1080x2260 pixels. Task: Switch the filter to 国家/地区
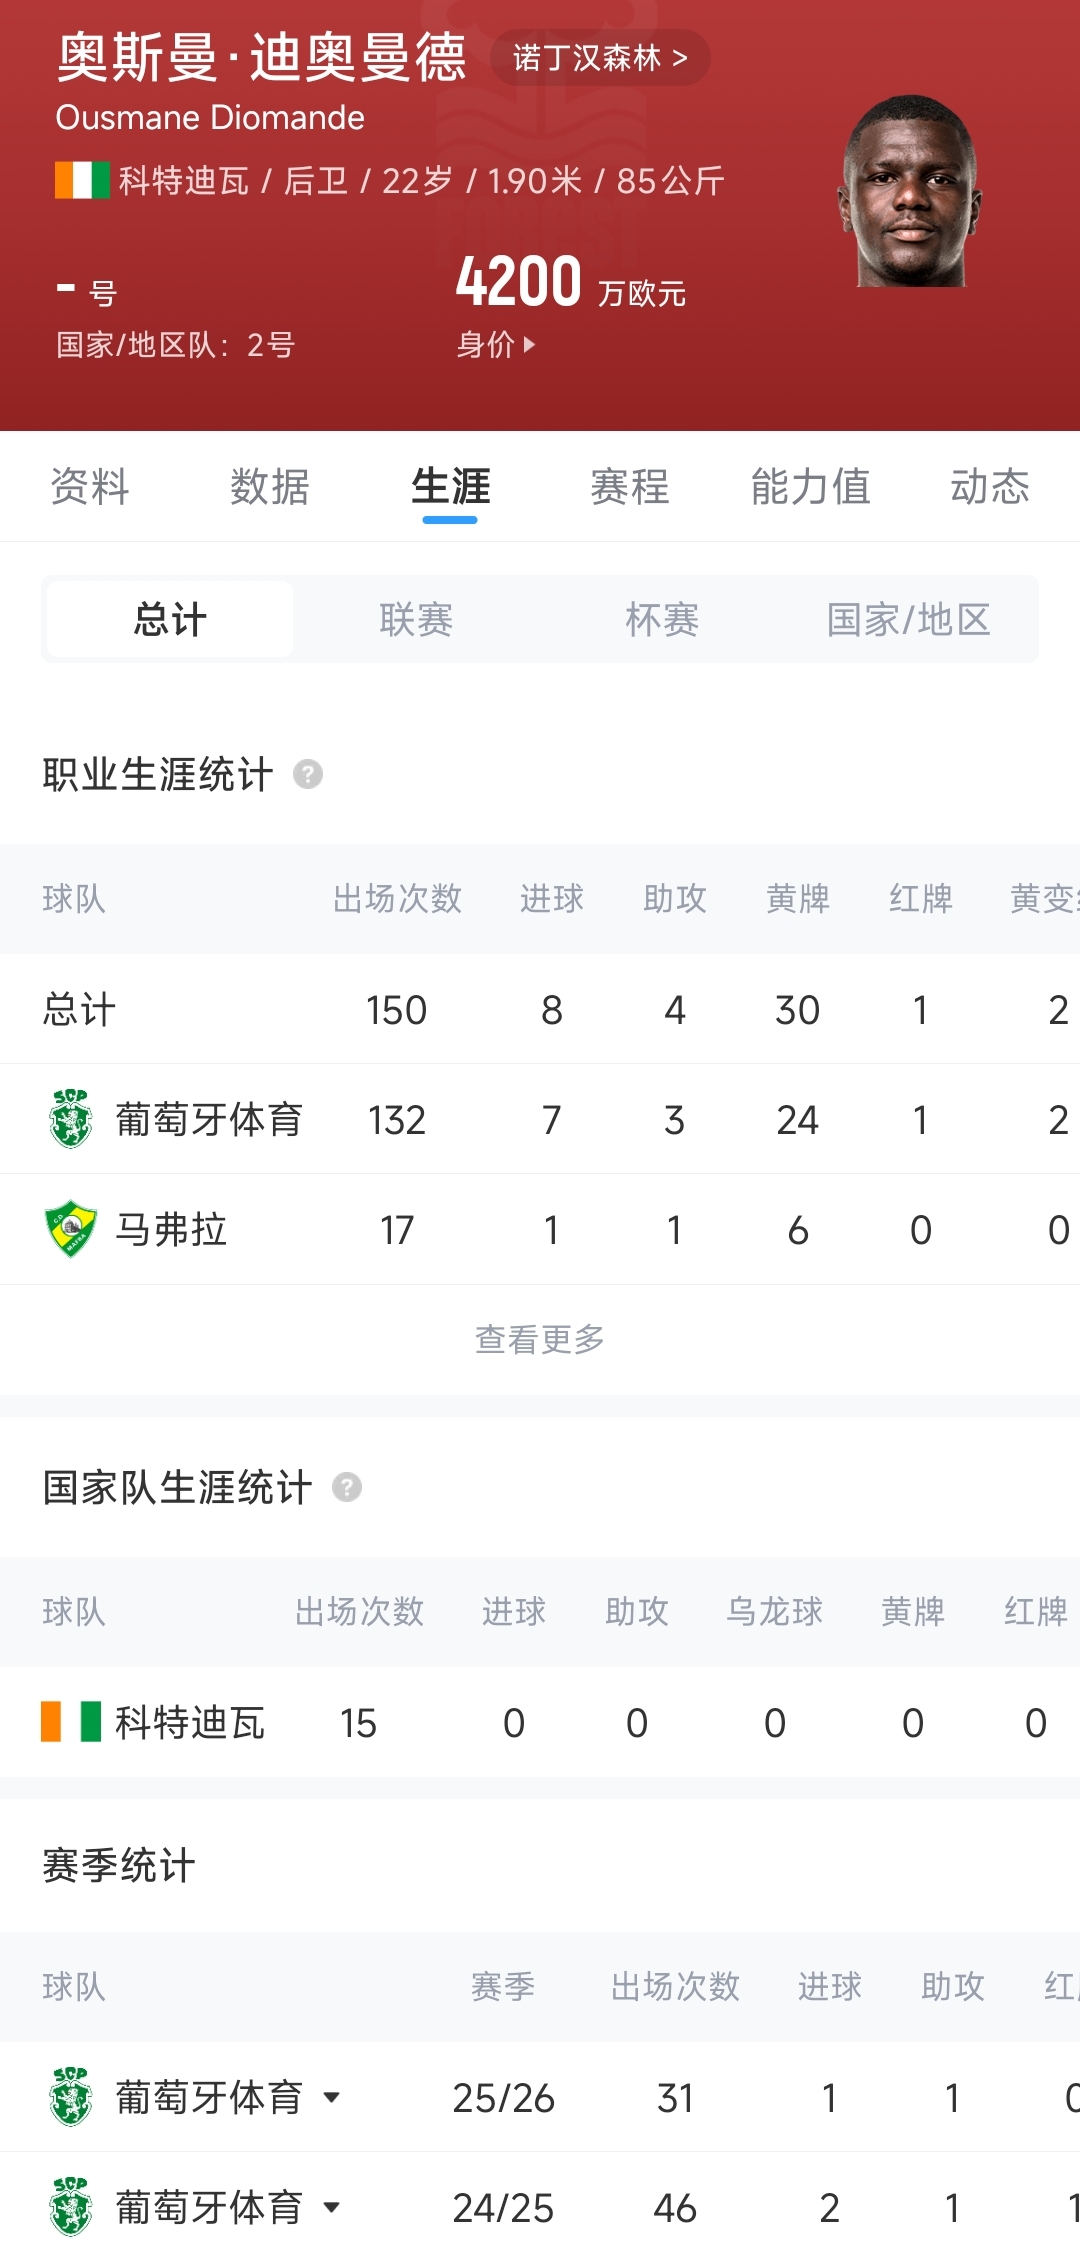(908, 619)
